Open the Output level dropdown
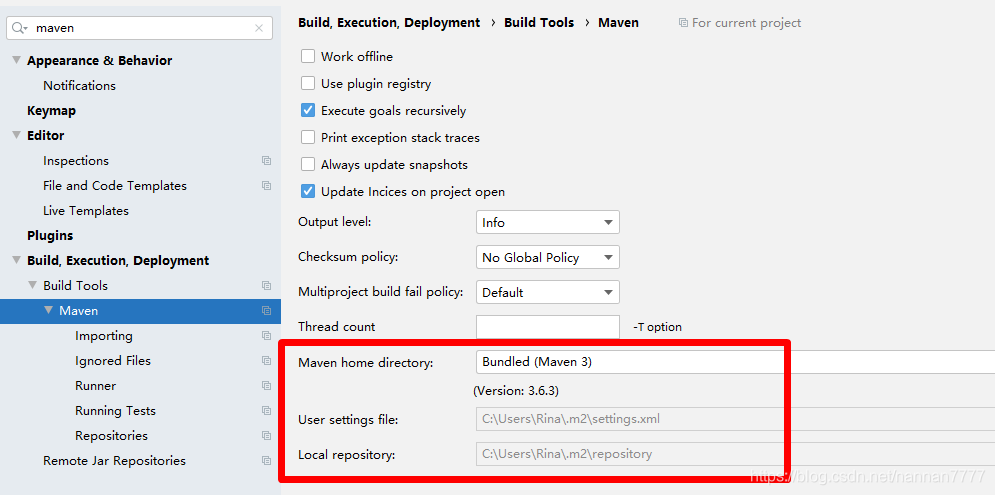Screen dimensions: 995x495 (x=548, y=222)
